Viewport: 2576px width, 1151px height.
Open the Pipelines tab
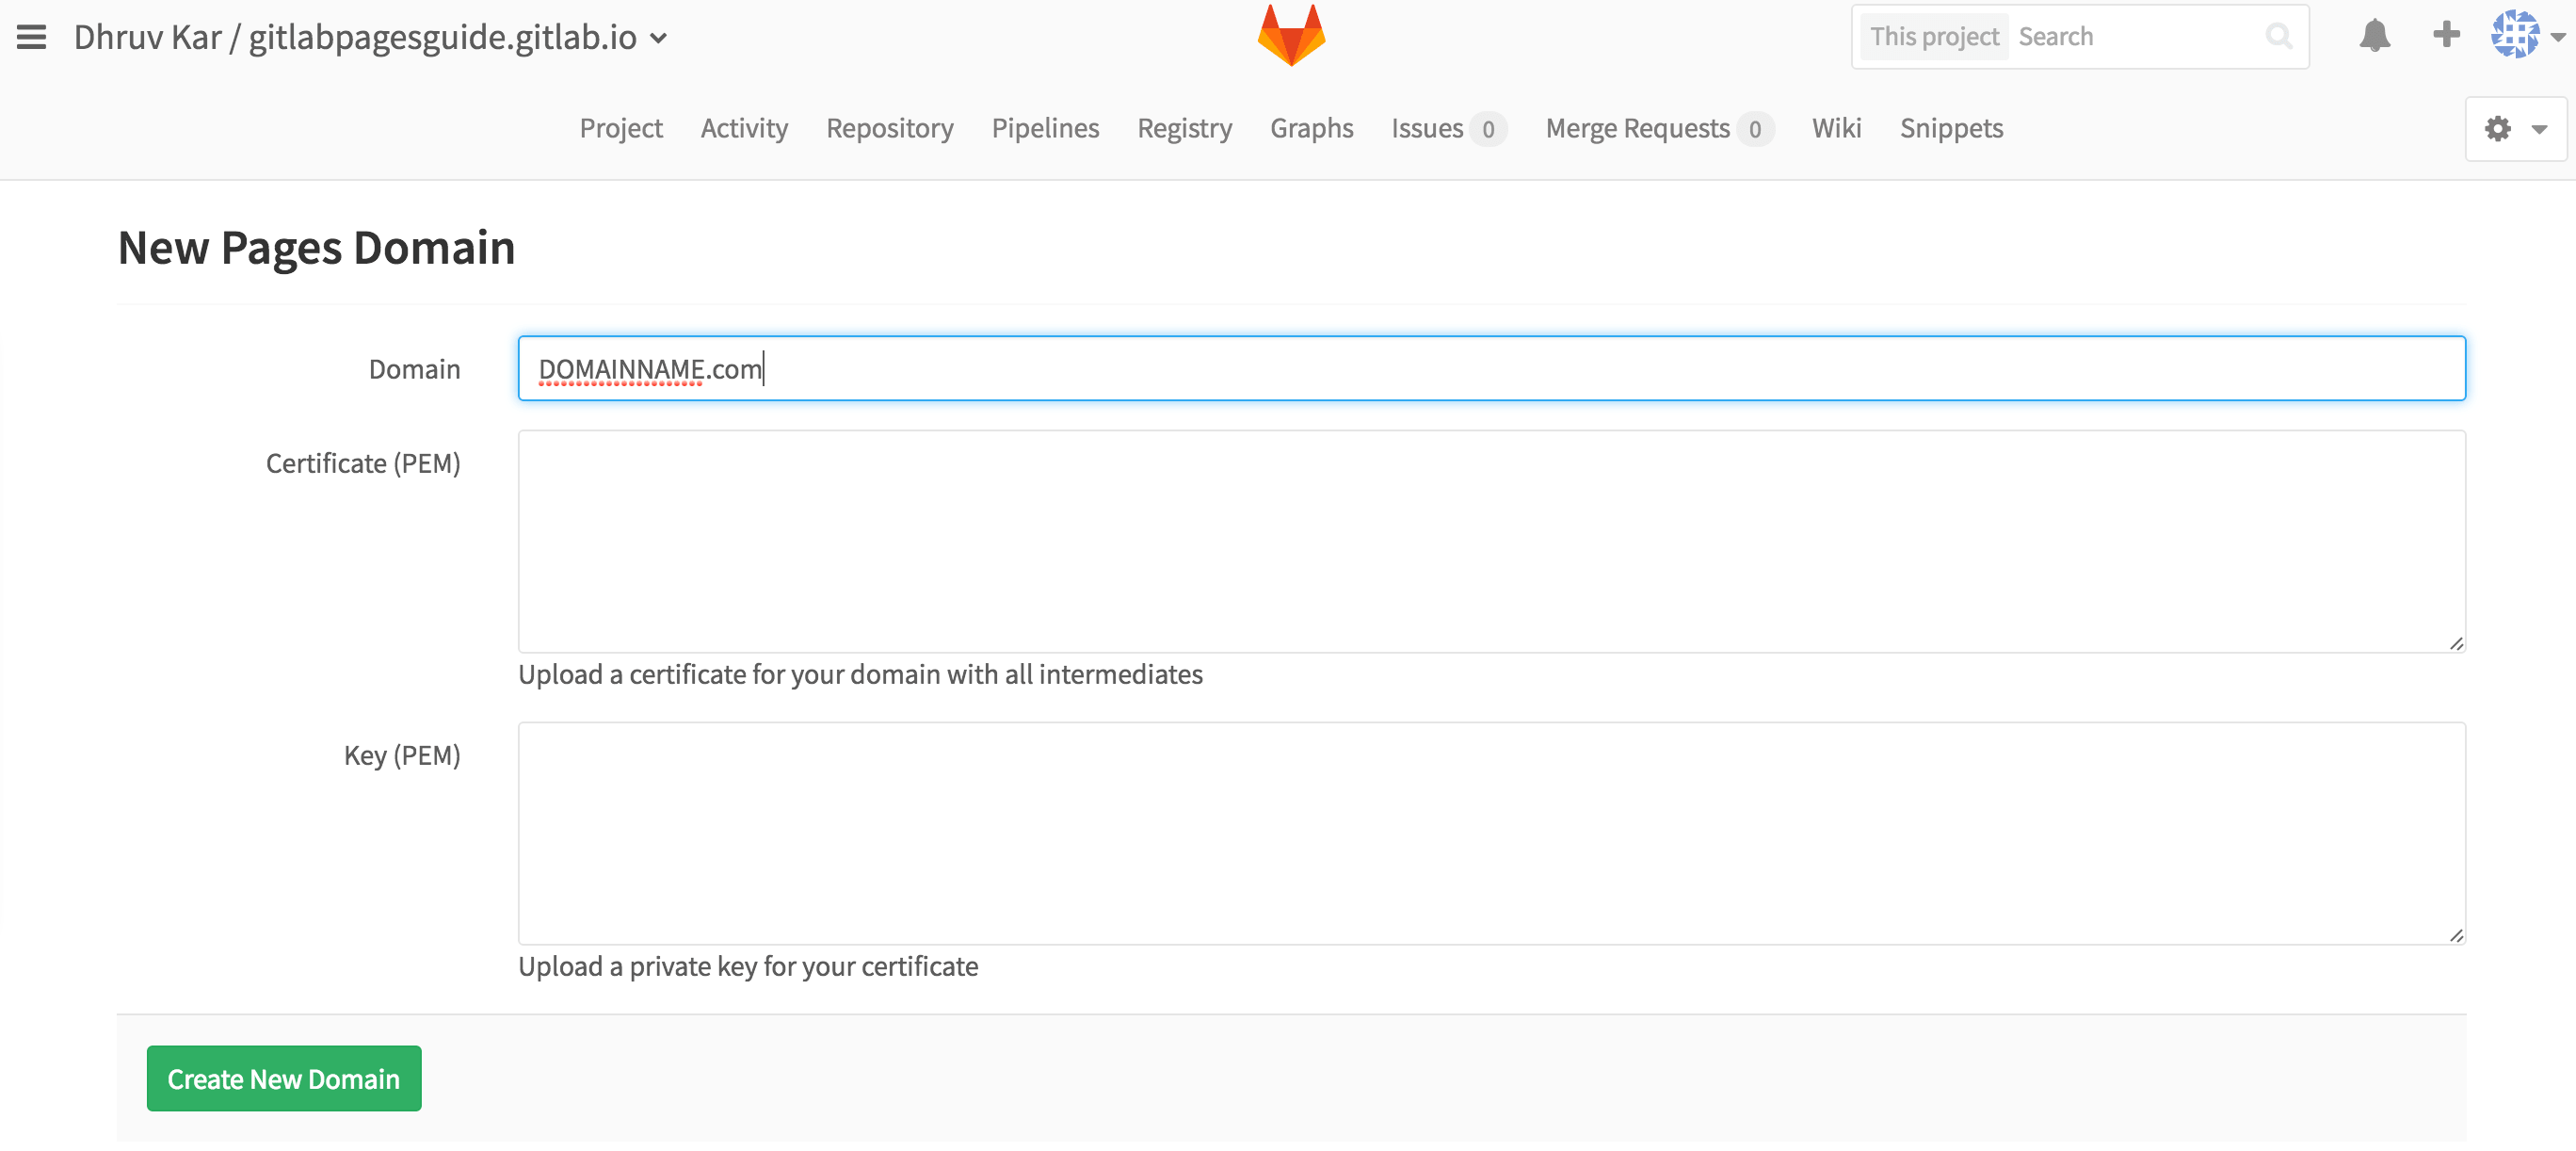click(x=1044, y=128)
